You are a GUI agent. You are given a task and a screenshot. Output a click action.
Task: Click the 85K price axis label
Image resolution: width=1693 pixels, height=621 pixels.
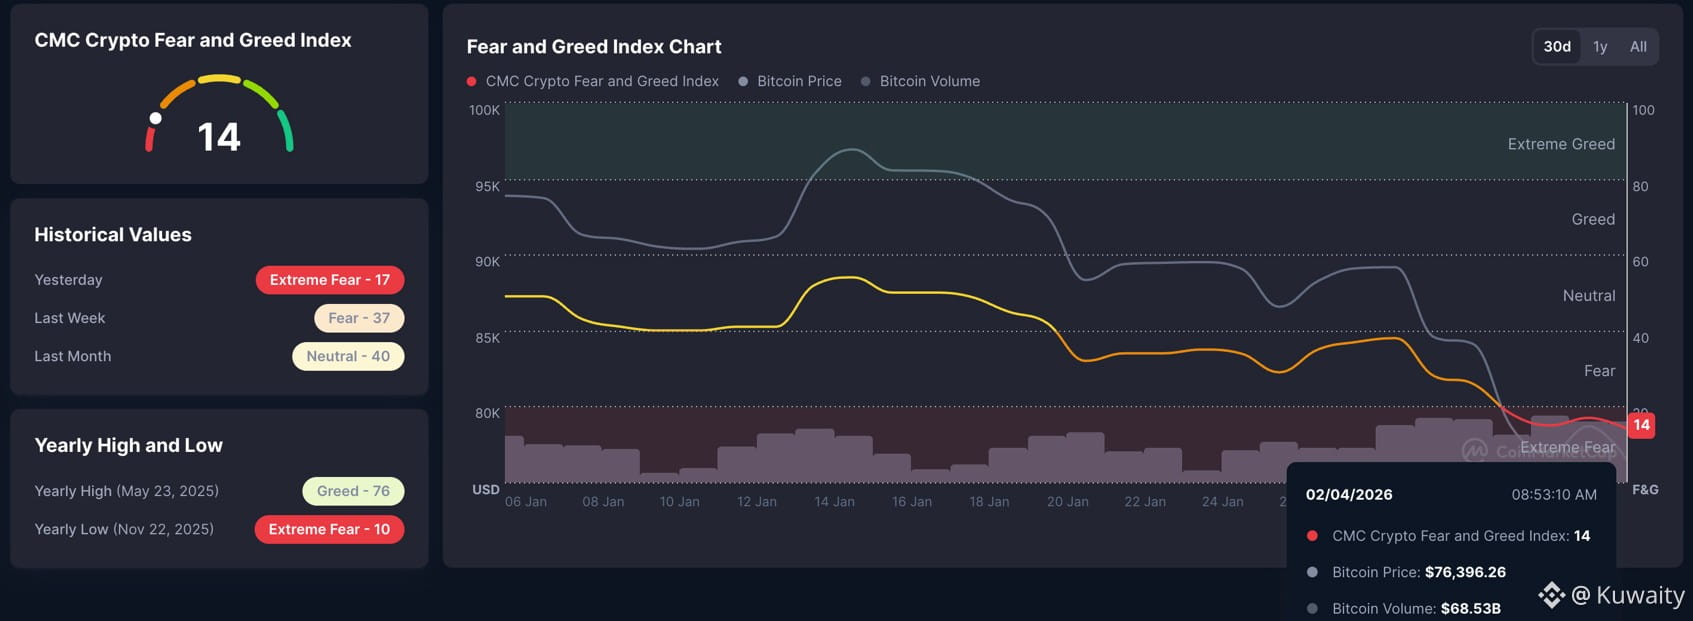point(487,338)
